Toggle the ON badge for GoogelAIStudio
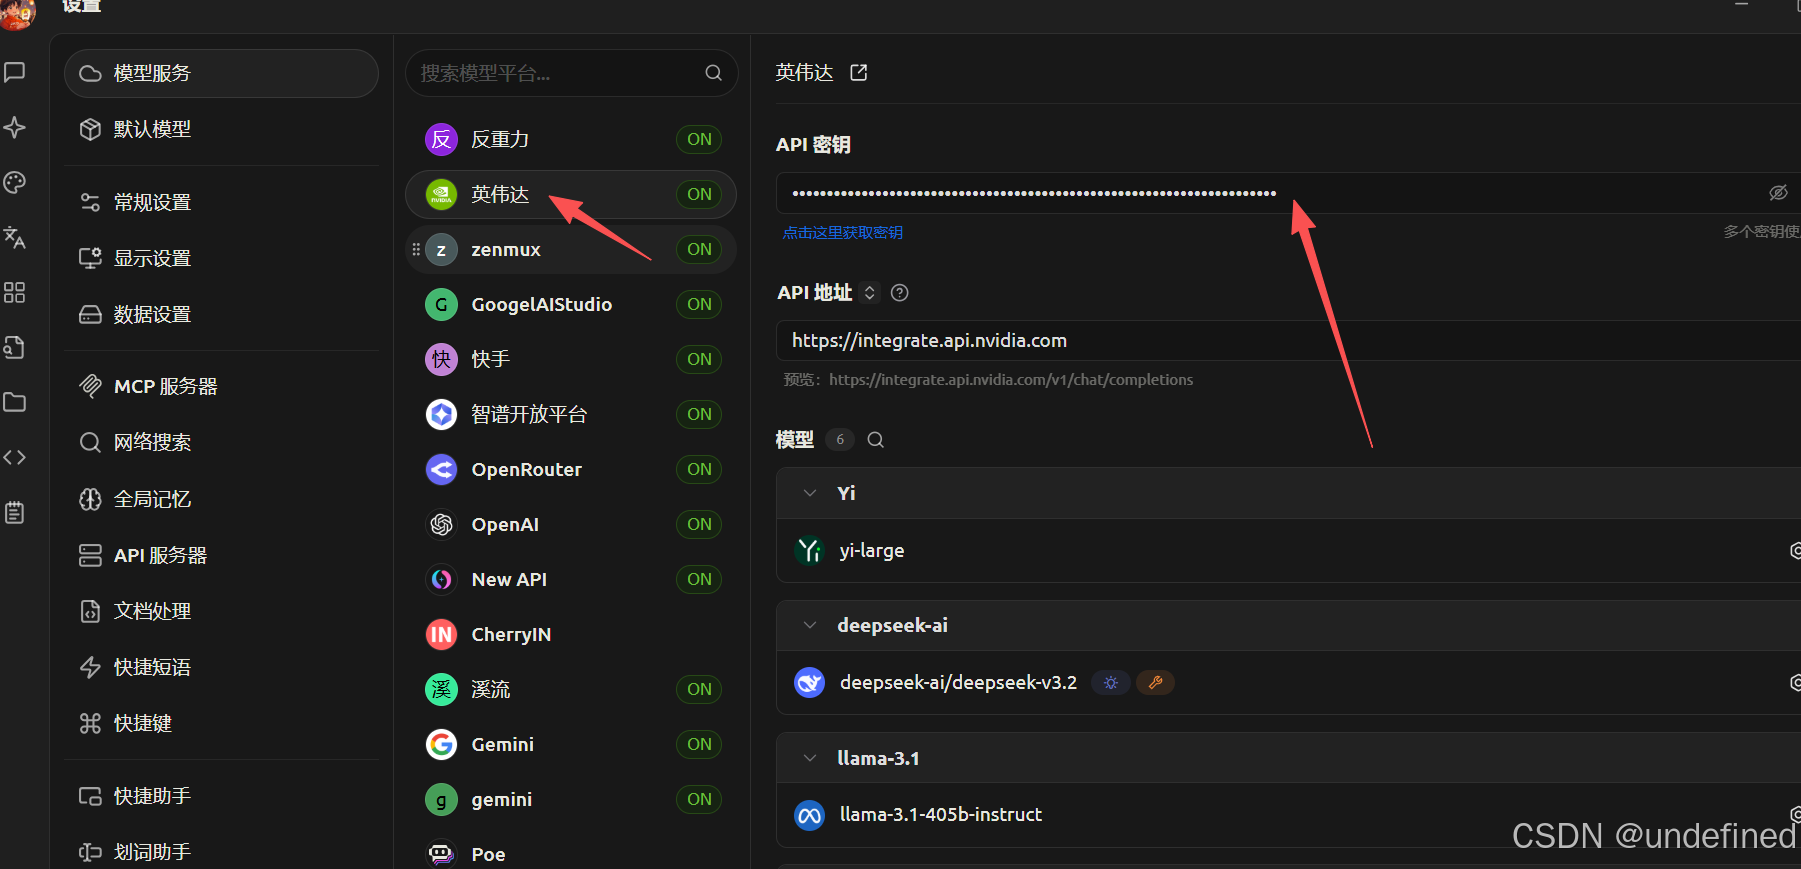The image size is (1801, 869). tap(699, 304)
